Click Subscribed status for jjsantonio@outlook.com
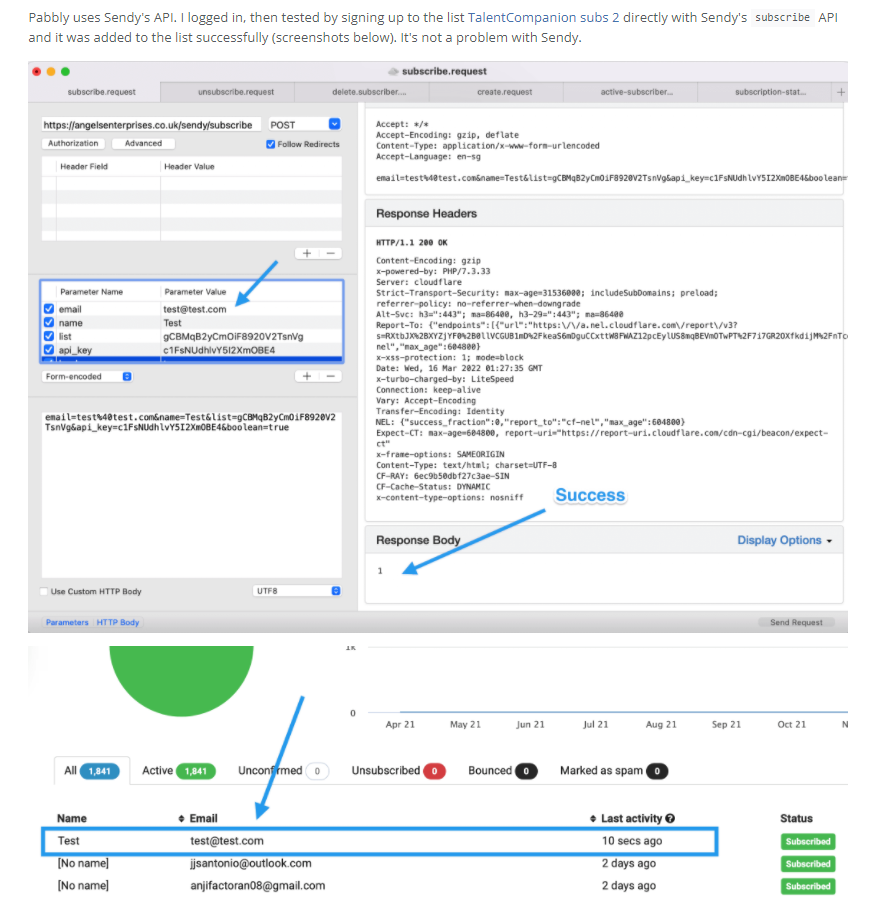Image resolution: width=877 pixels, height=908 pixels. [807, 864]
